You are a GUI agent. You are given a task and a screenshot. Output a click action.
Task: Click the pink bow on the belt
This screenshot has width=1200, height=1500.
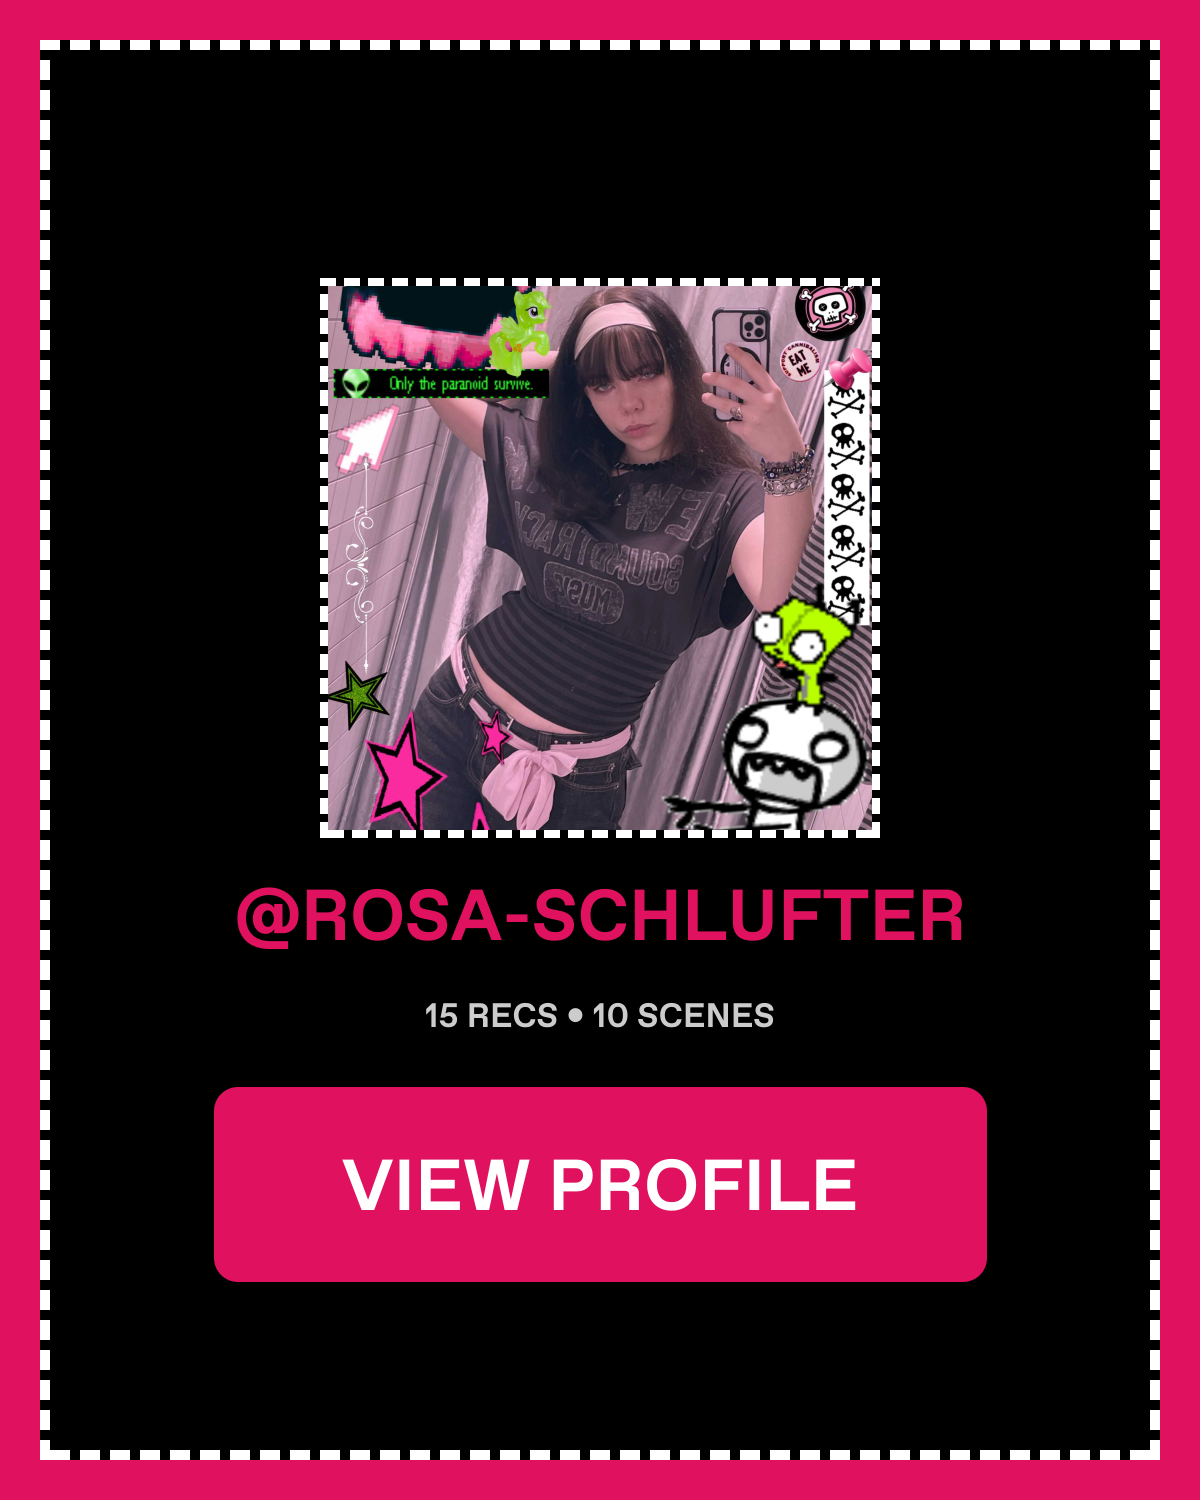(530, 780)
